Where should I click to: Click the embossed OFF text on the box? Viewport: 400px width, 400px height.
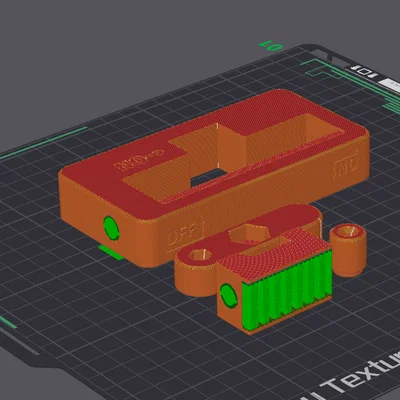tap(186, 233)
